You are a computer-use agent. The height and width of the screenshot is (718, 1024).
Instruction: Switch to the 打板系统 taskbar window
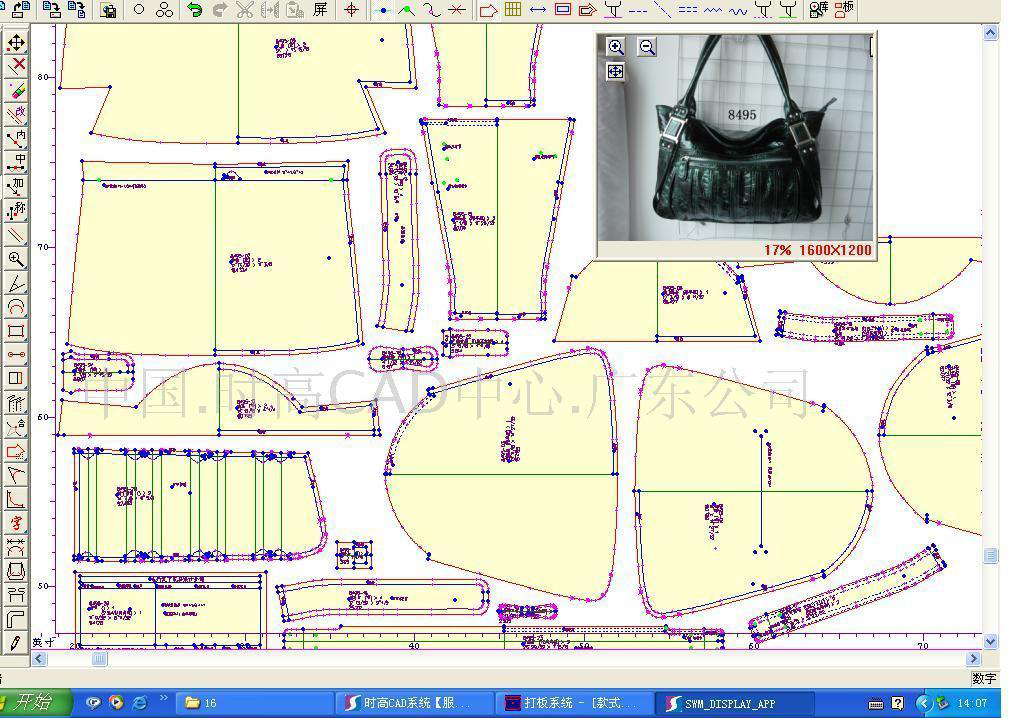[575, 703]
